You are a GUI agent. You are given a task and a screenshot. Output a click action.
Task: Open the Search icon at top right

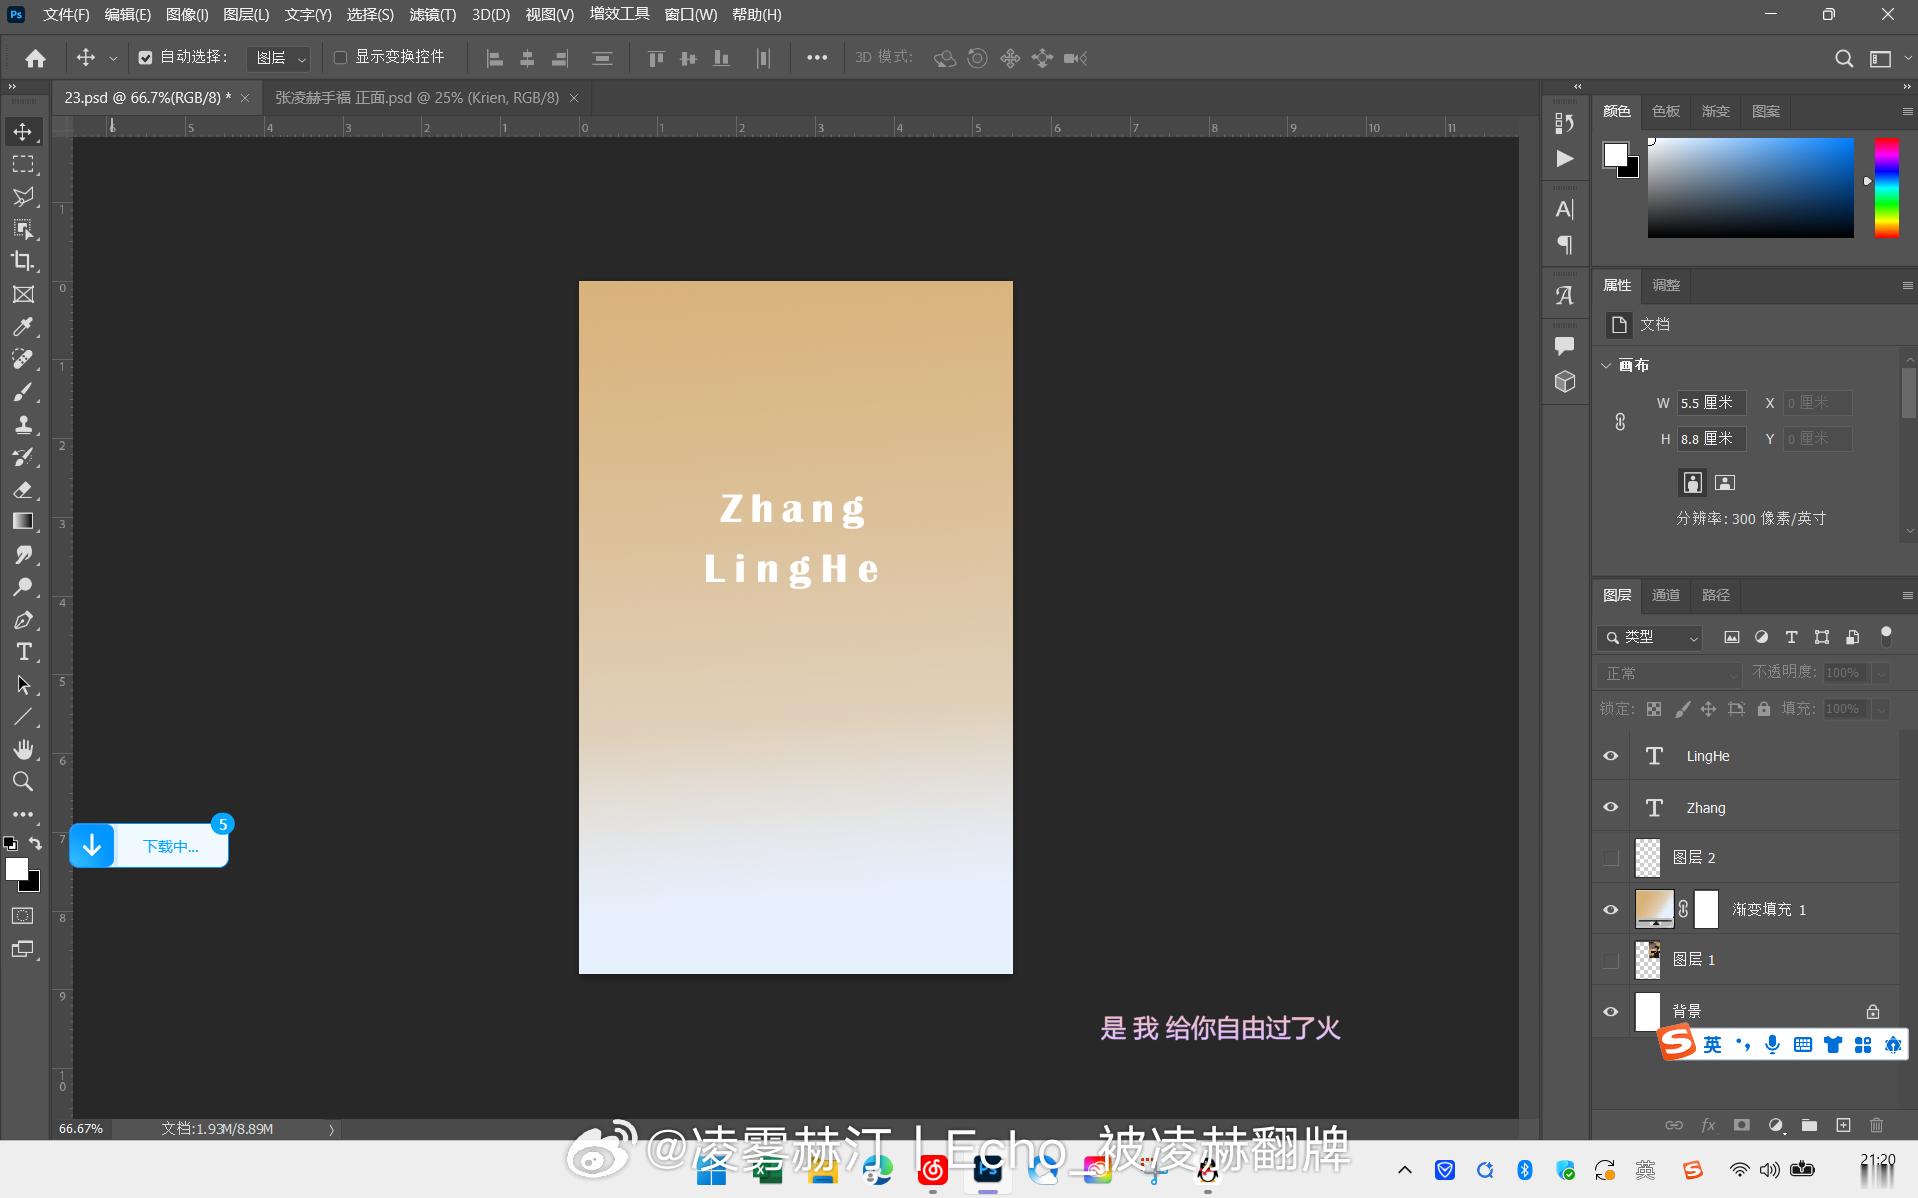pyautogui.click(x=1844, y=58)
